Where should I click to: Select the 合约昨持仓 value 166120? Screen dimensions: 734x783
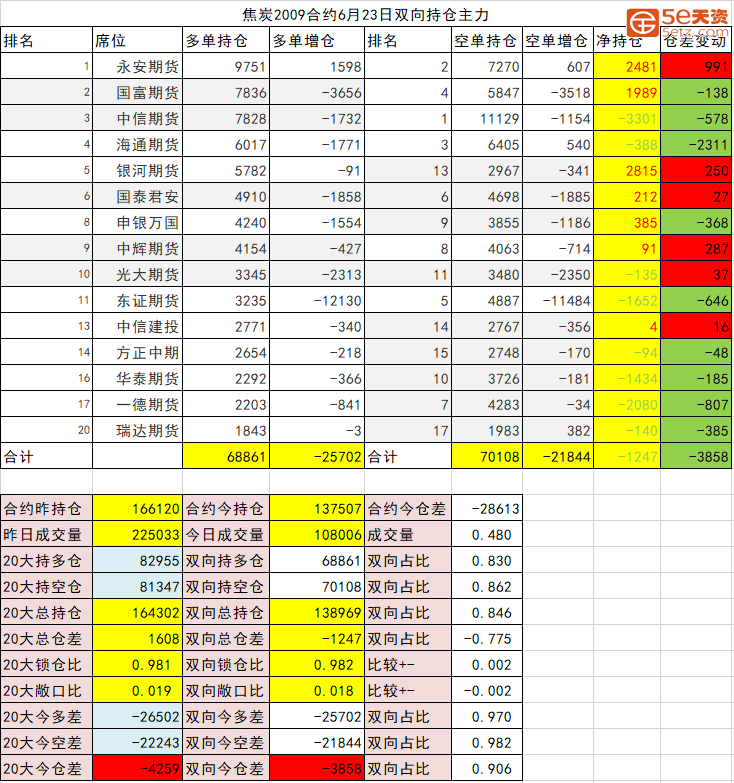pyautogui.click(x=137, y=508)
